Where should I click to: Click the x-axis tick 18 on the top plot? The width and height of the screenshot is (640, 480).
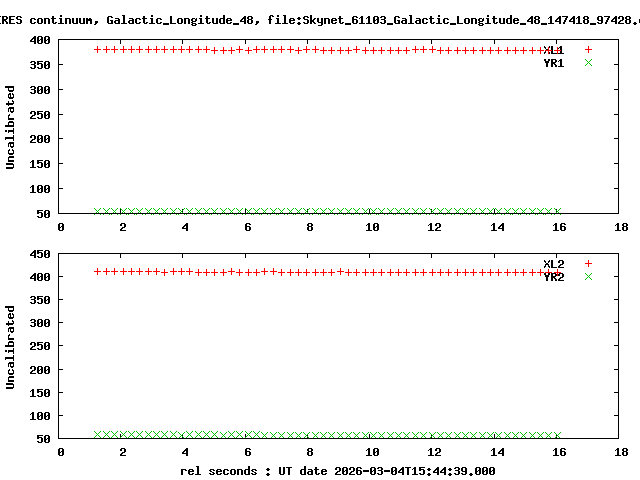tap(619, 227)
